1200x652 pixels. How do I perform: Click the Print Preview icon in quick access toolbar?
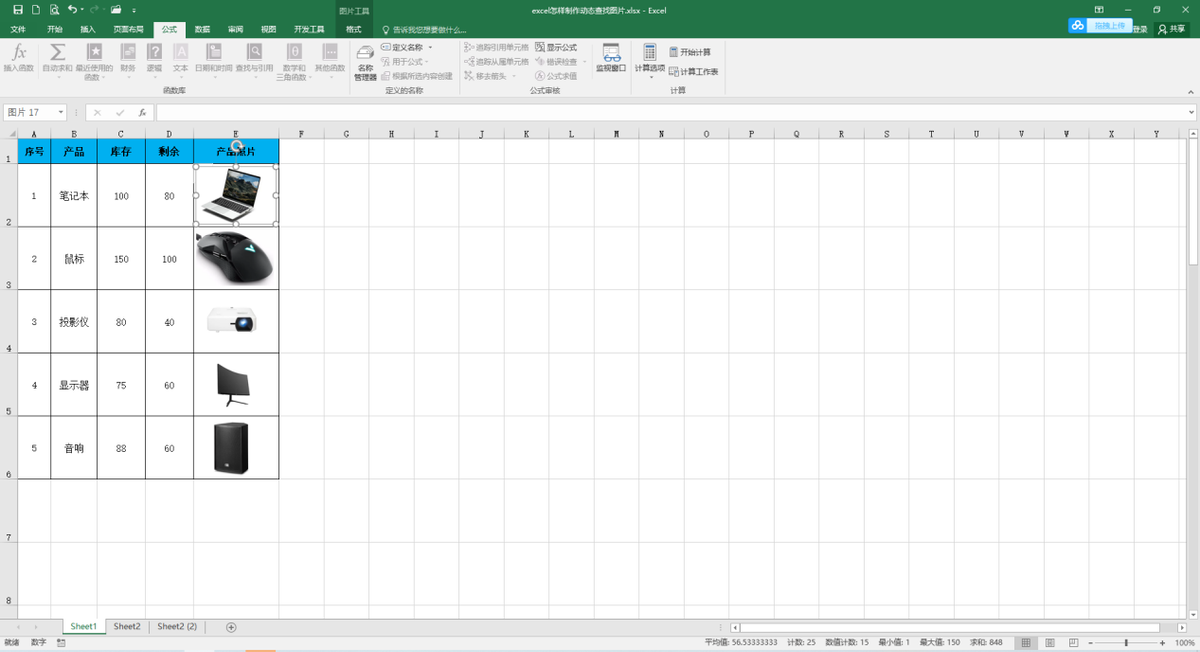pyautogui.click(x=53, y=9)
